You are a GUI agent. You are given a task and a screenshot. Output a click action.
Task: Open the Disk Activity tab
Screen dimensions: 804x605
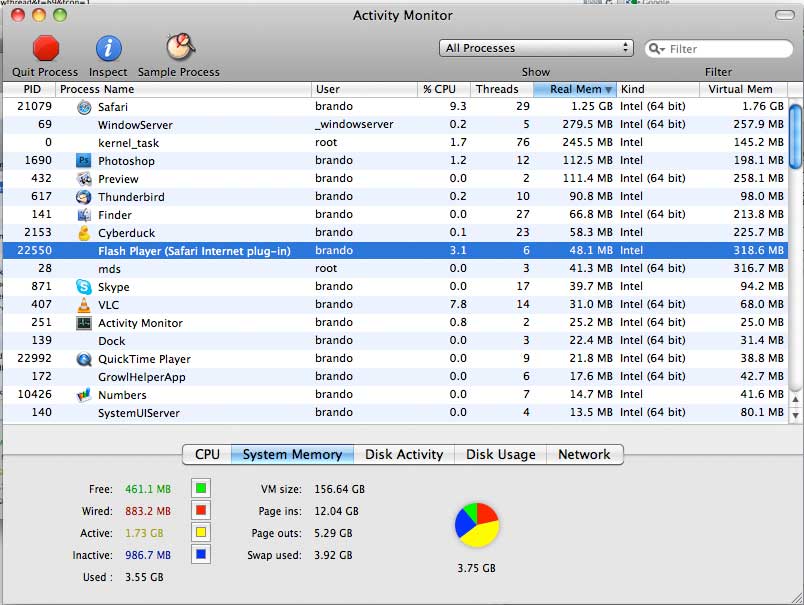point(404,455)
